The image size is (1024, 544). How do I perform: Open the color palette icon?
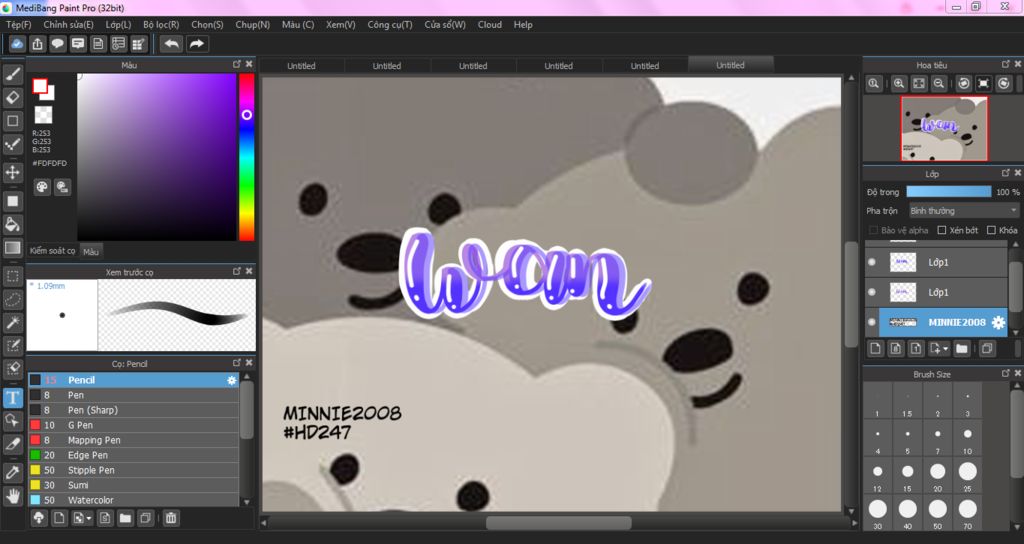(x=42, y=187)
